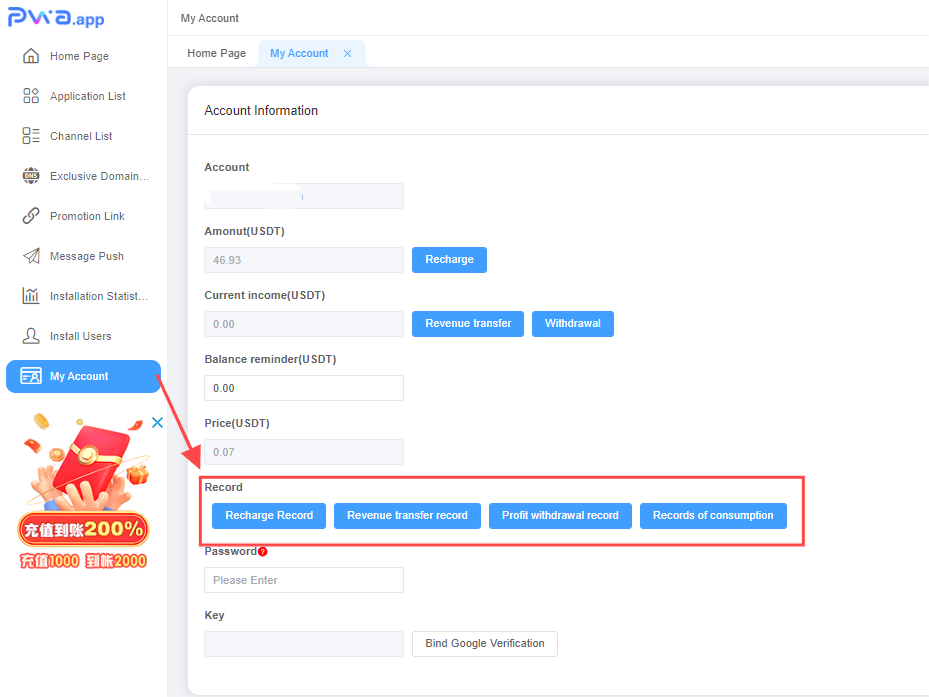
Task: Click the Exclusive Domain DNS globe icon
Action: coord(31,176)
